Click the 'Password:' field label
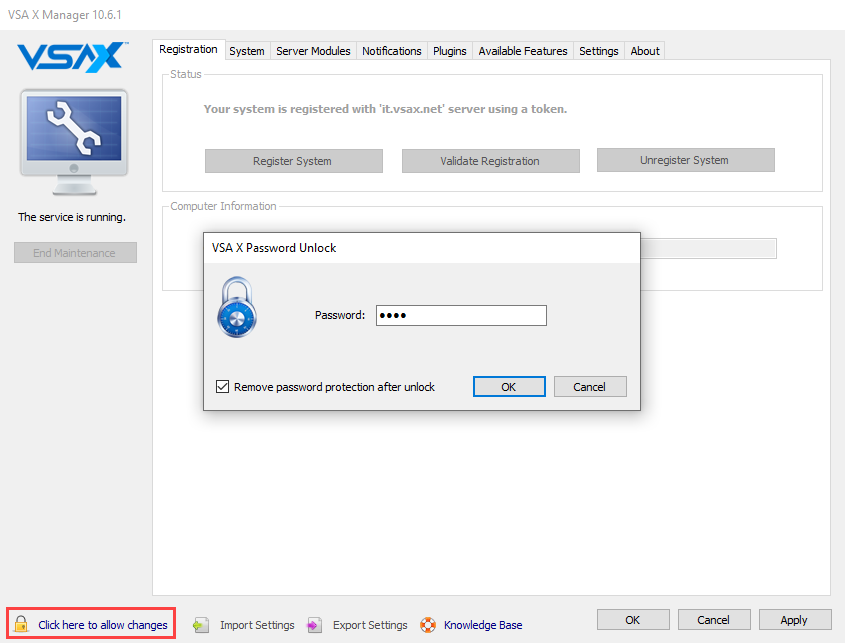 click(x=340, y=315)
